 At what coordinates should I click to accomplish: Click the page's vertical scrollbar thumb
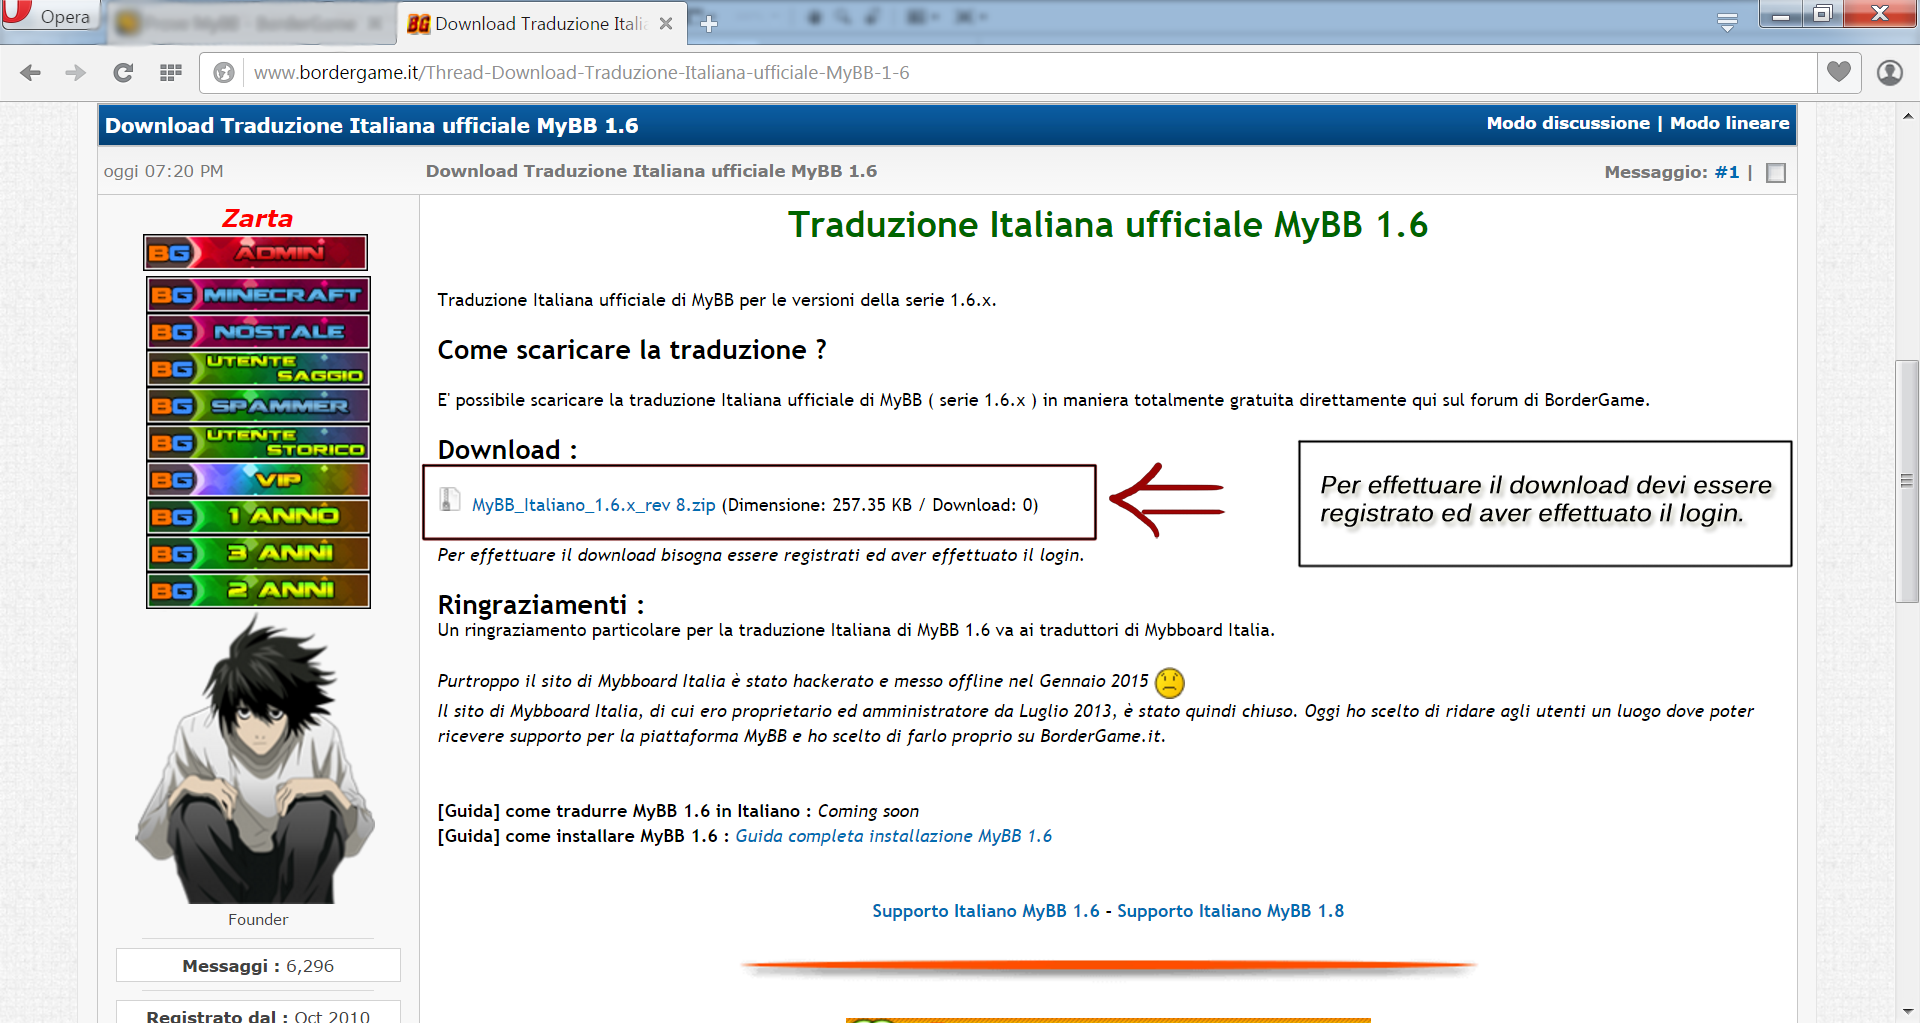pos(1907,481)
